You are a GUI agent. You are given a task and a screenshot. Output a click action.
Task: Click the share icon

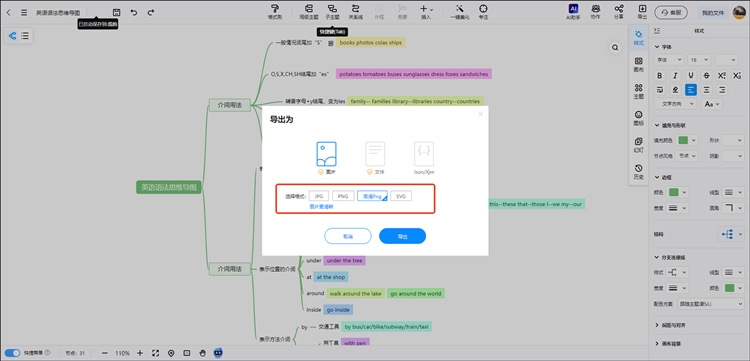619,11
